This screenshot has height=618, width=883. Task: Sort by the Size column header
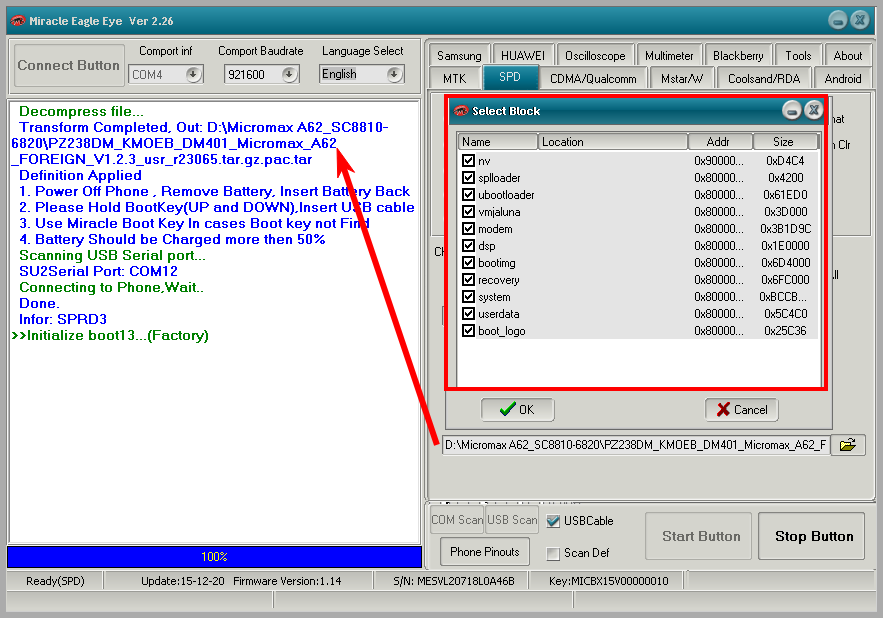(x=786, y=142)
